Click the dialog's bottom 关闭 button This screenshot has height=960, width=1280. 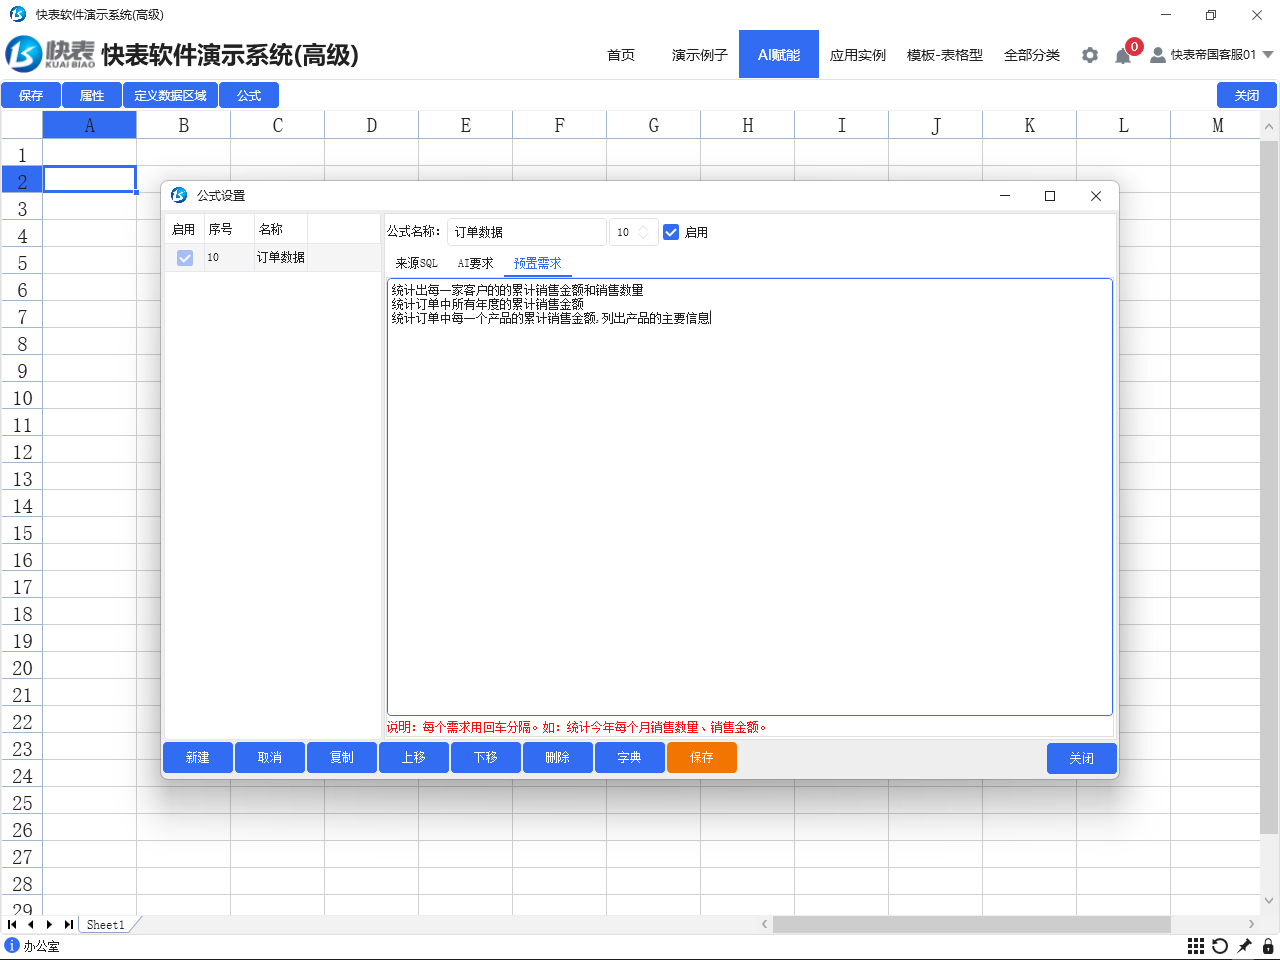(1082, 758)
